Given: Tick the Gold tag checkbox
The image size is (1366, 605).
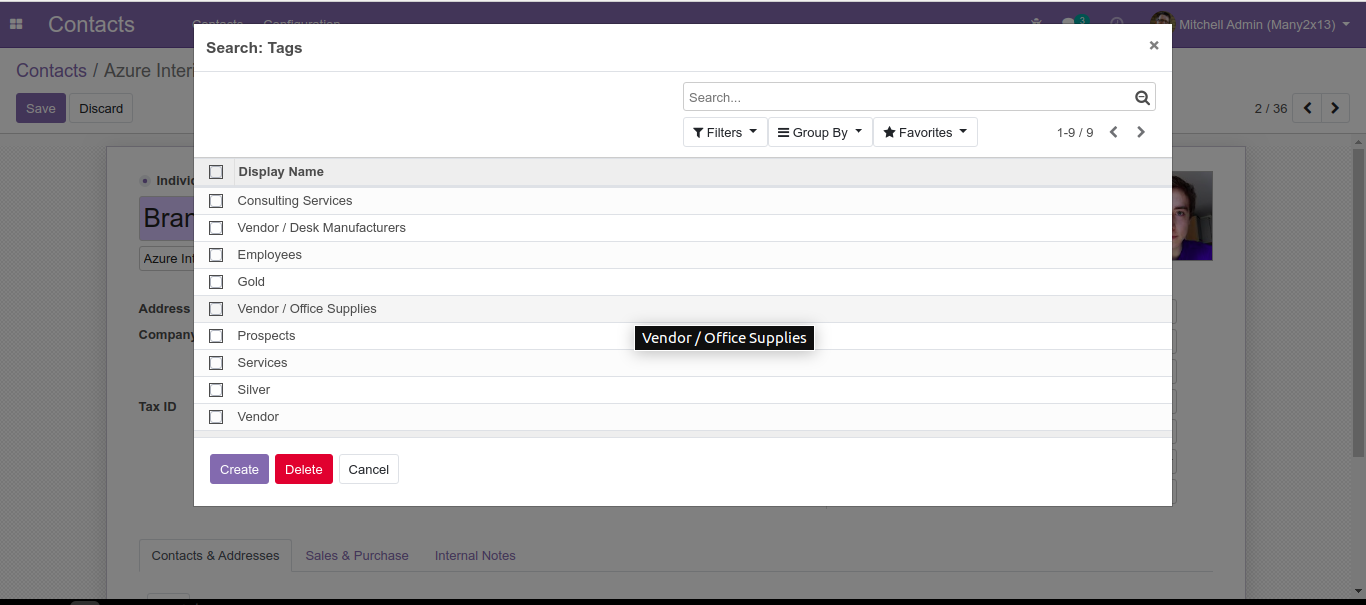Looking at the screenshot, I should (216, 282).
